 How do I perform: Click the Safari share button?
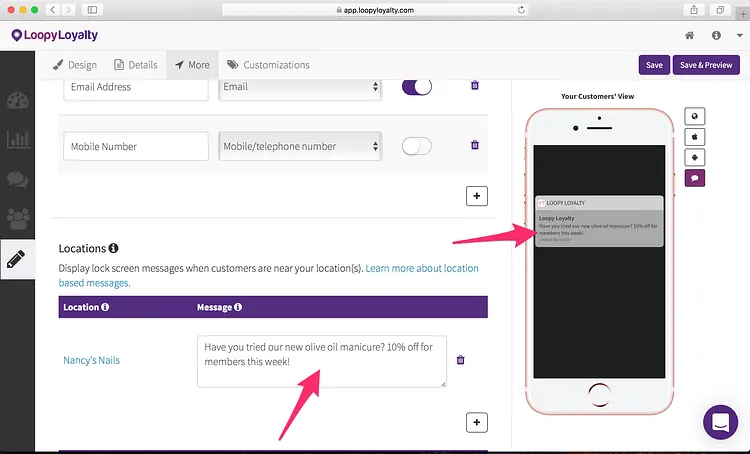(694, 10)
